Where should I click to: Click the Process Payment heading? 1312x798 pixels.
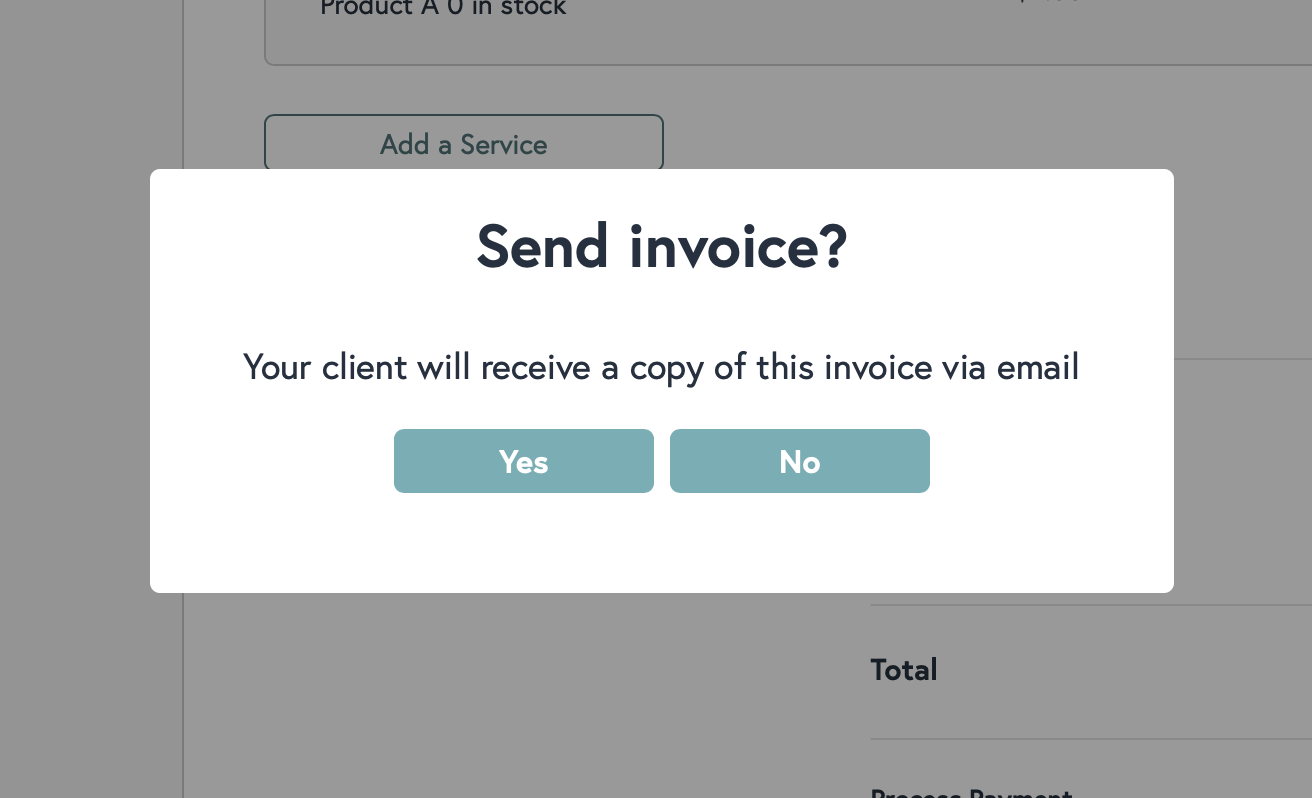click(971, 792)
